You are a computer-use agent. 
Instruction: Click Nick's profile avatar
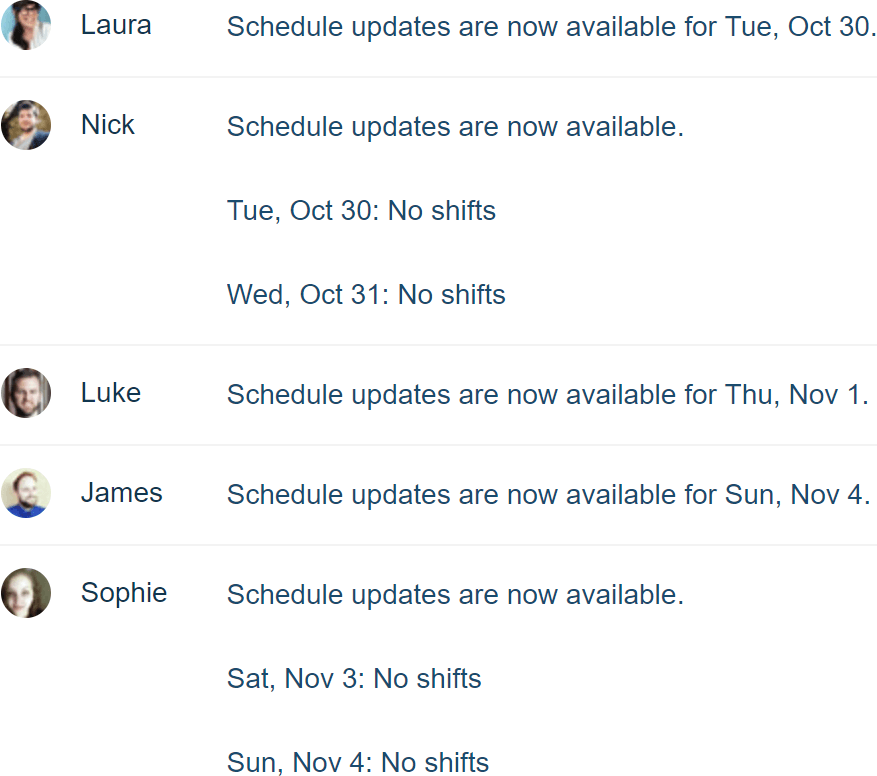coord(26,125)
